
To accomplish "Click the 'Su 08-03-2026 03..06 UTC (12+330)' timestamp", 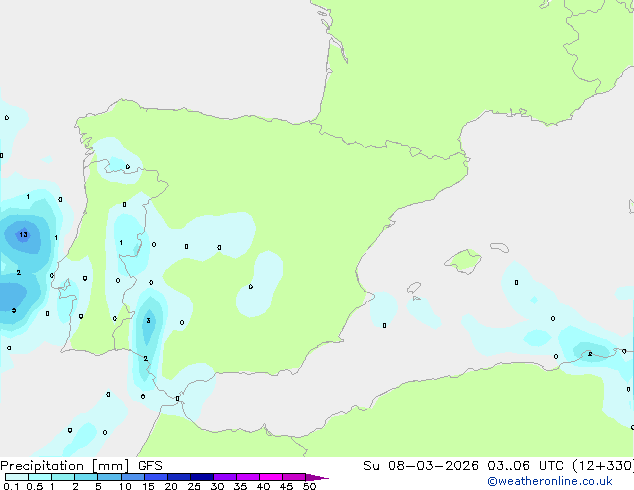I will (498, 466).
